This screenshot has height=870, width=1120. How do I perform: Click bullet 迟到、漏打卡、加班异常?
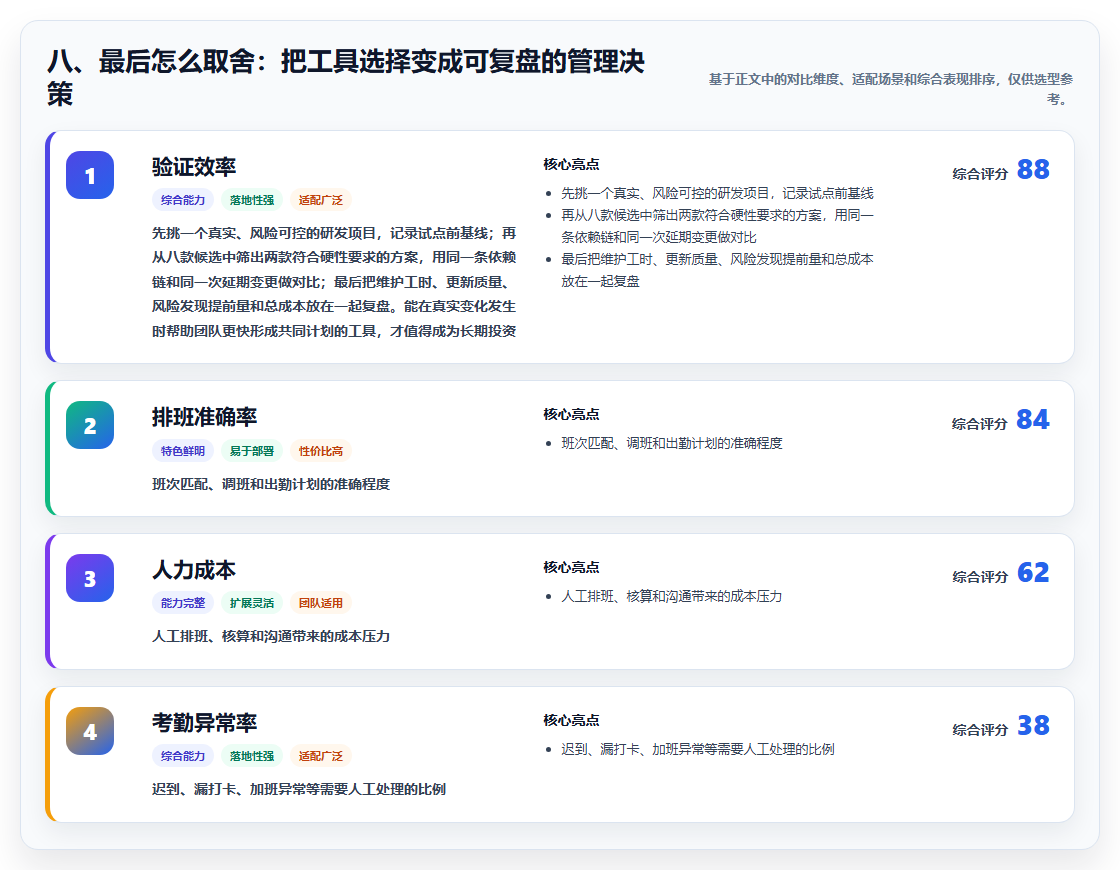pyautogui.click(x=698, y=749)
